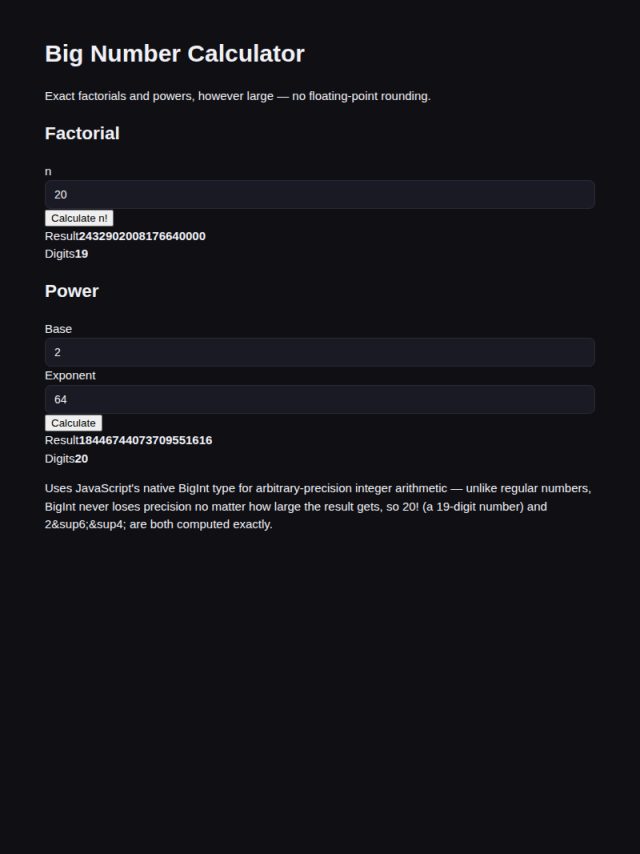The height and width of the screenshot is (854, 640).
Task: Click the Exponent field label
Action: 70,375
